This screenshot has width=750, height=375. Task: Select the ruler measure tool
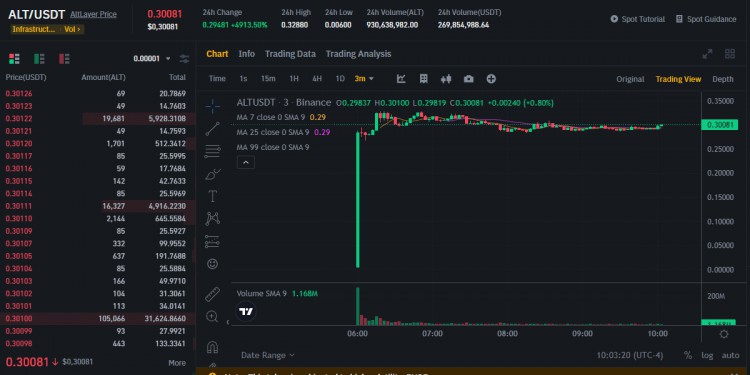tap(212, 294)
